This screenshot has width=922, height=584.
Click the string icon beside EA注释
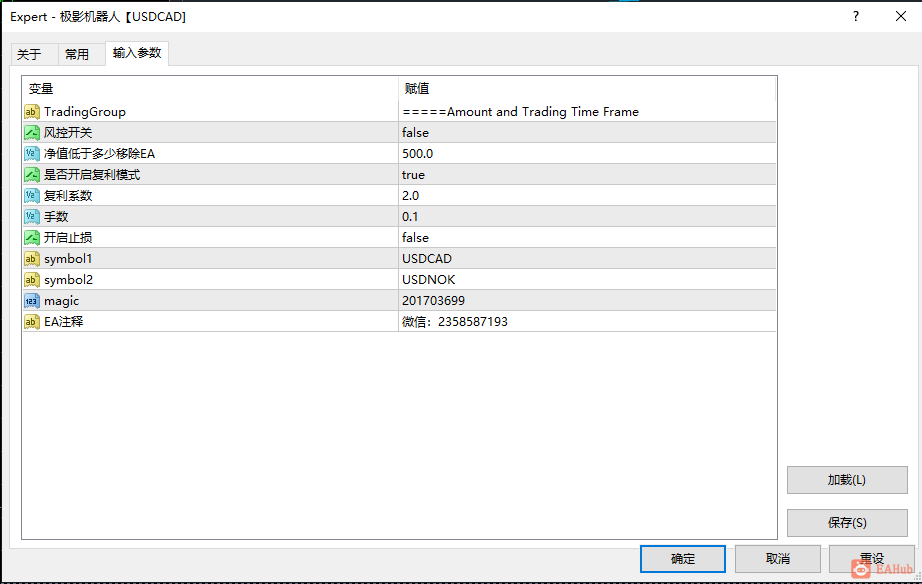[31, 322]
